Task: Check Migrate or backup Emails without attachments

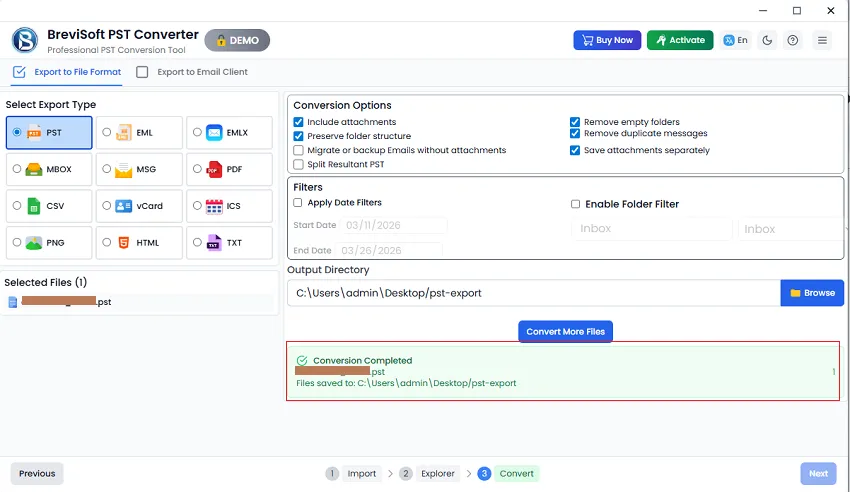Action: click(x=298, y=150)
